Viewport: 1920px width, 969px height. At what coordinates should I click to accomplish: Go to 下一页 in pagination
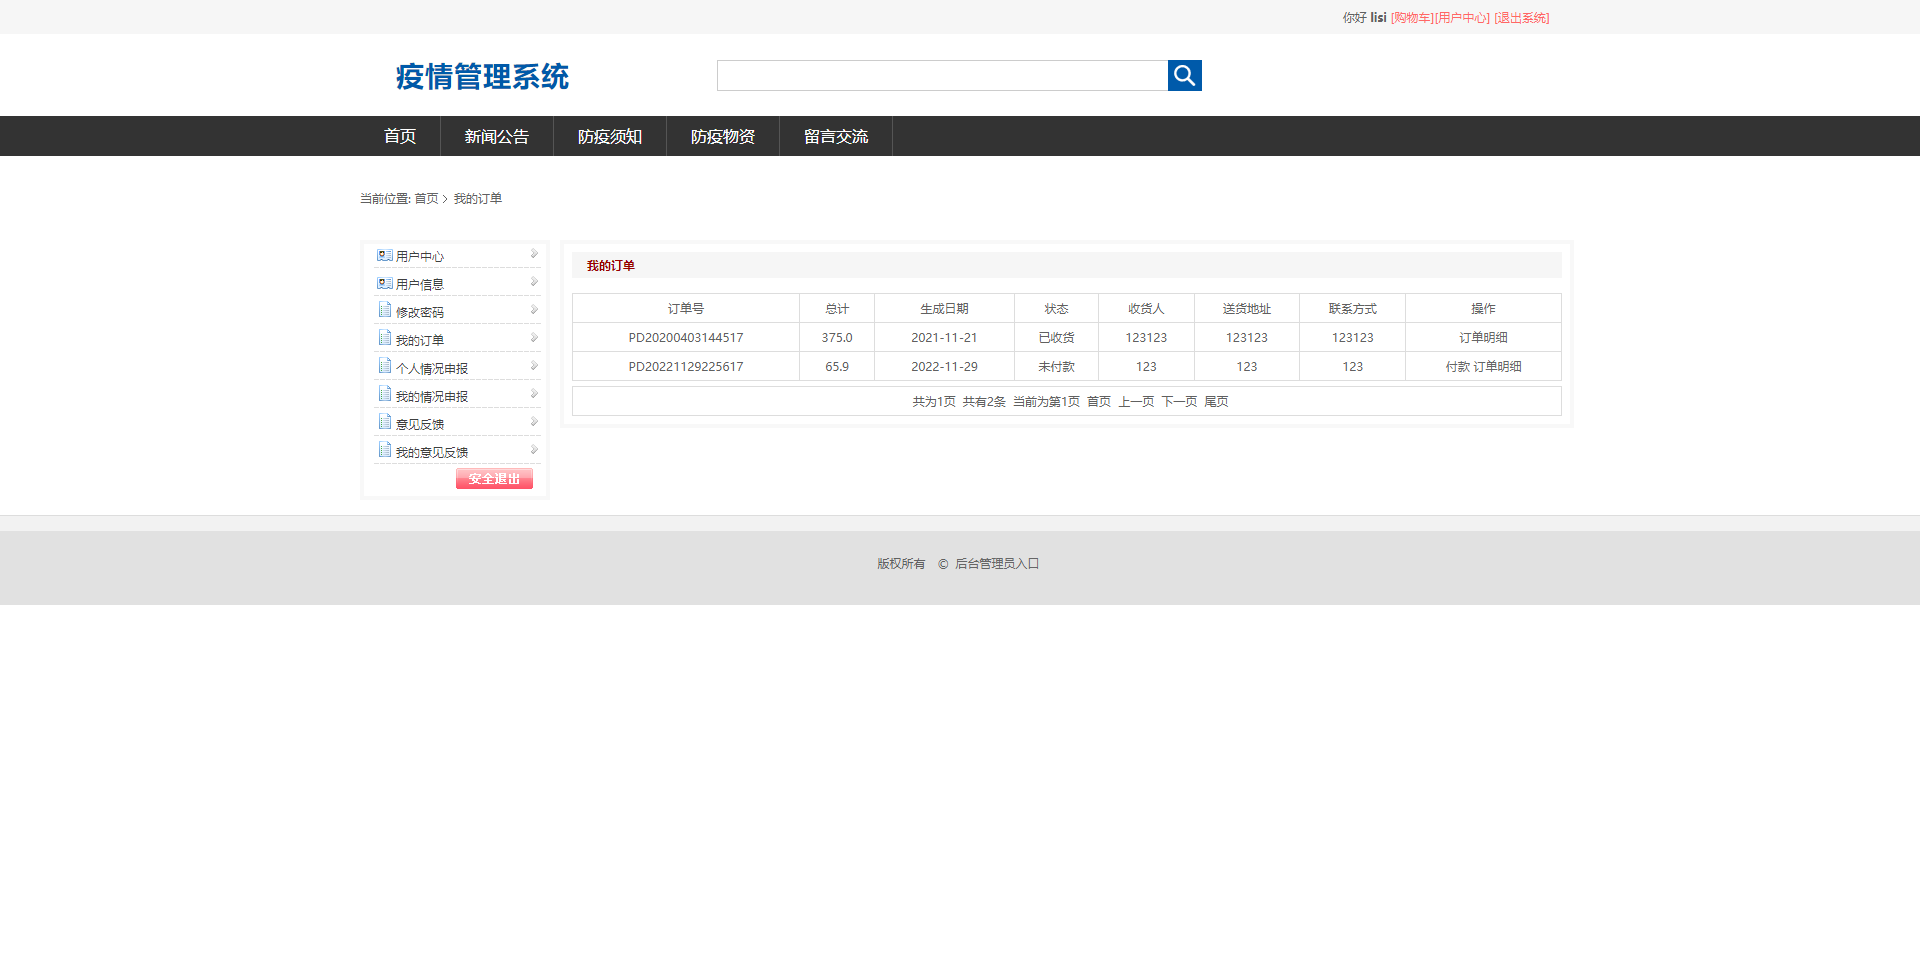[x=1179, y=402]
